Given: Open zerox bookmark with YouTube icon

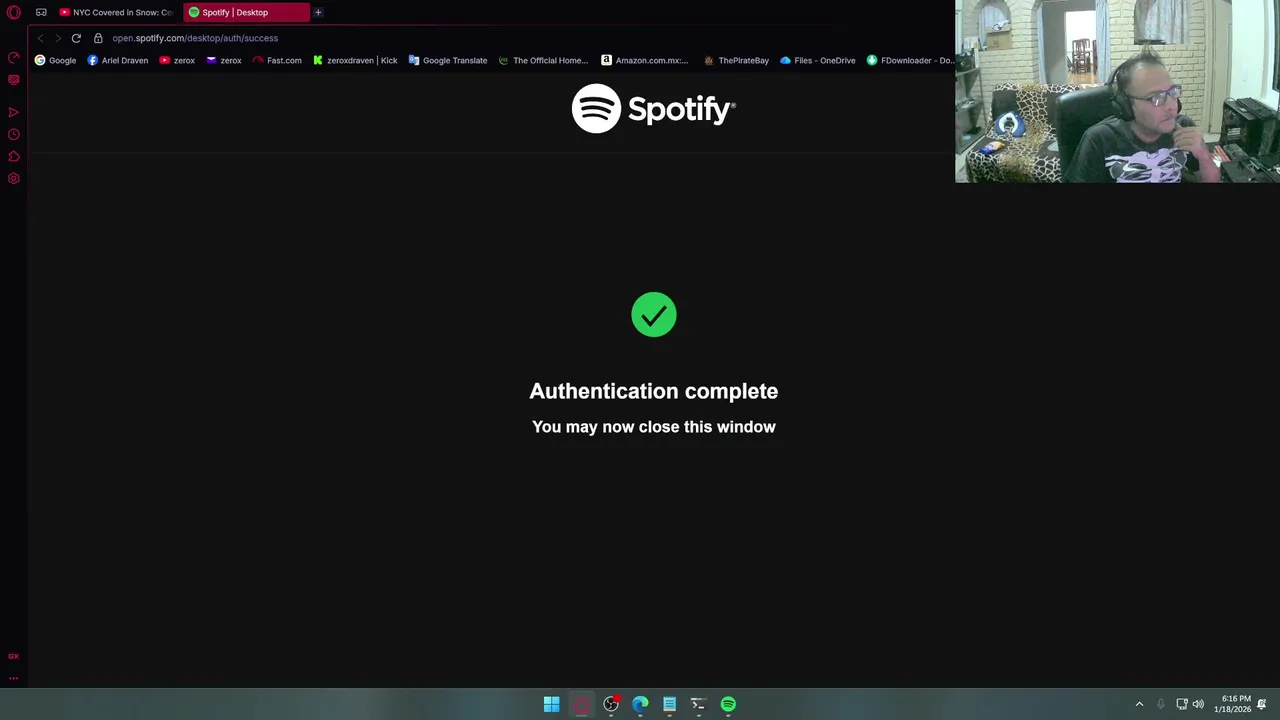Looking at the screenshot, I should [x=177, y=60].
